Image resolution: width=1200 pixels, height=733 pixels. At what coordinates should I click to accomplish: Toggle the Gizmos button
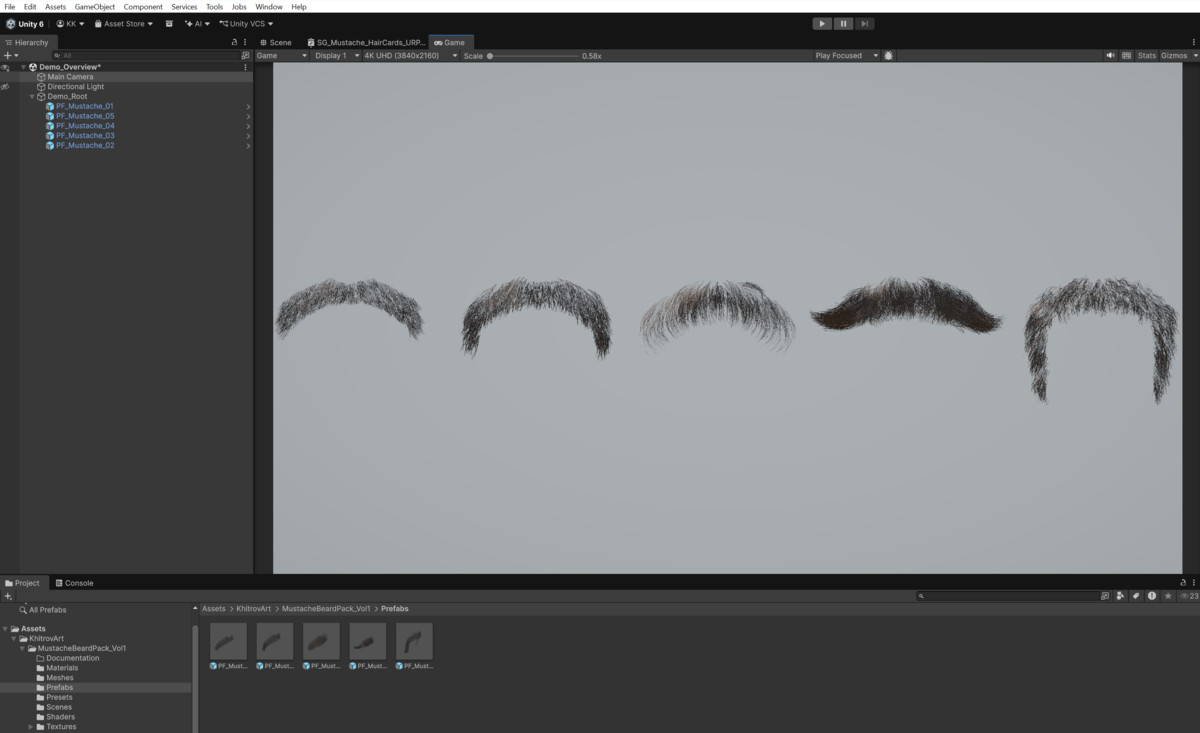[x=1173, y=56]
